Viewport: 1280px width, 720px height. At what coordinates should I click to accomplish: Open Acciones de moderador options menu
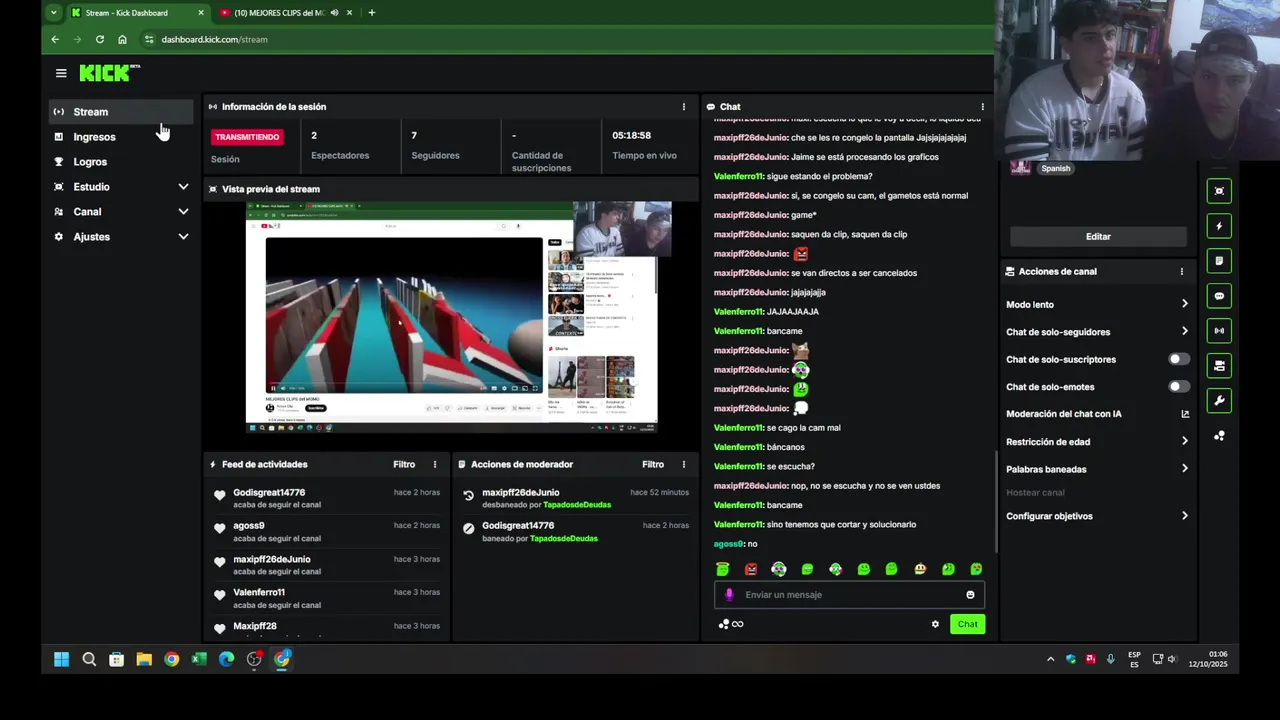pos(684,464)
